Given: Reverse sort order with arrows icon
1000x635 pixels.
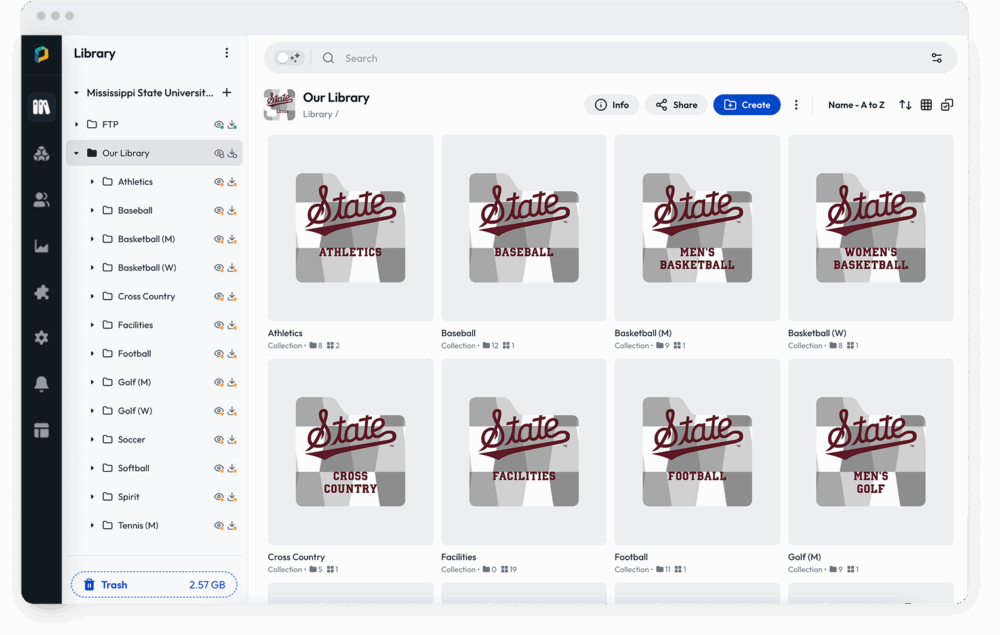Looking at the screenshot, I should click(x=905, y=105).
